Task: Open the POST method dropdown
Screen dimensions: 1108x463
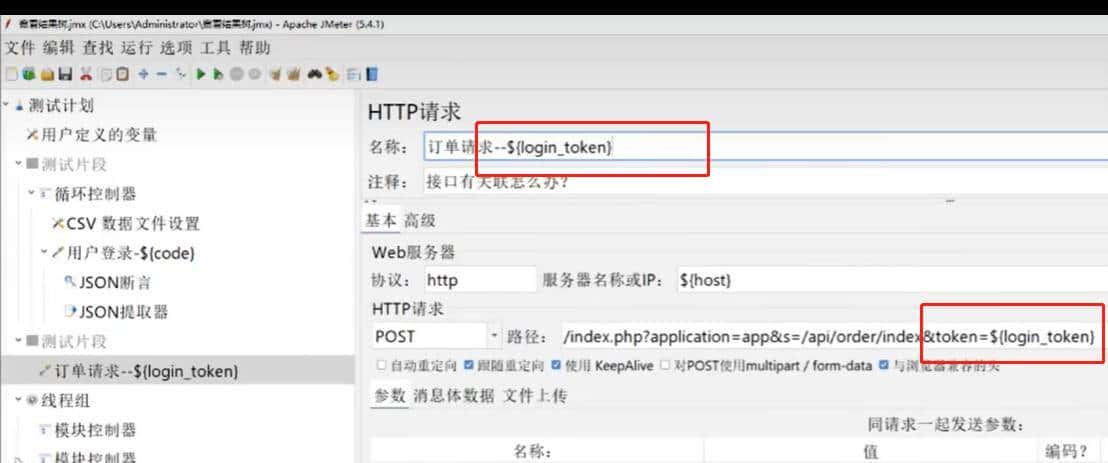Action: pos(494,336)
